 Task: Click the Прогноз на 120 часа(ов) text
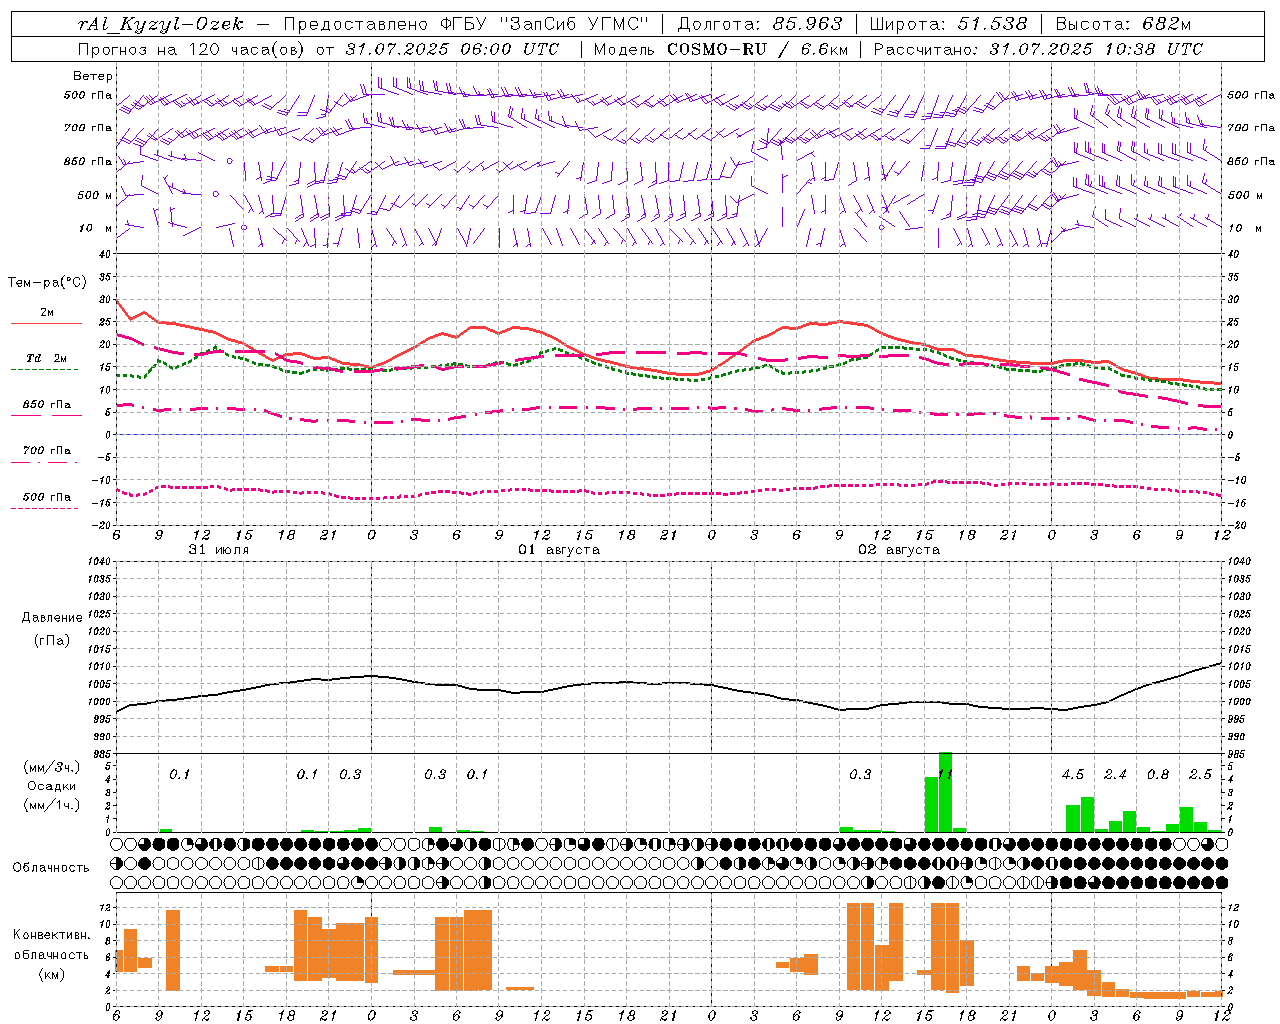click(192, 49)
